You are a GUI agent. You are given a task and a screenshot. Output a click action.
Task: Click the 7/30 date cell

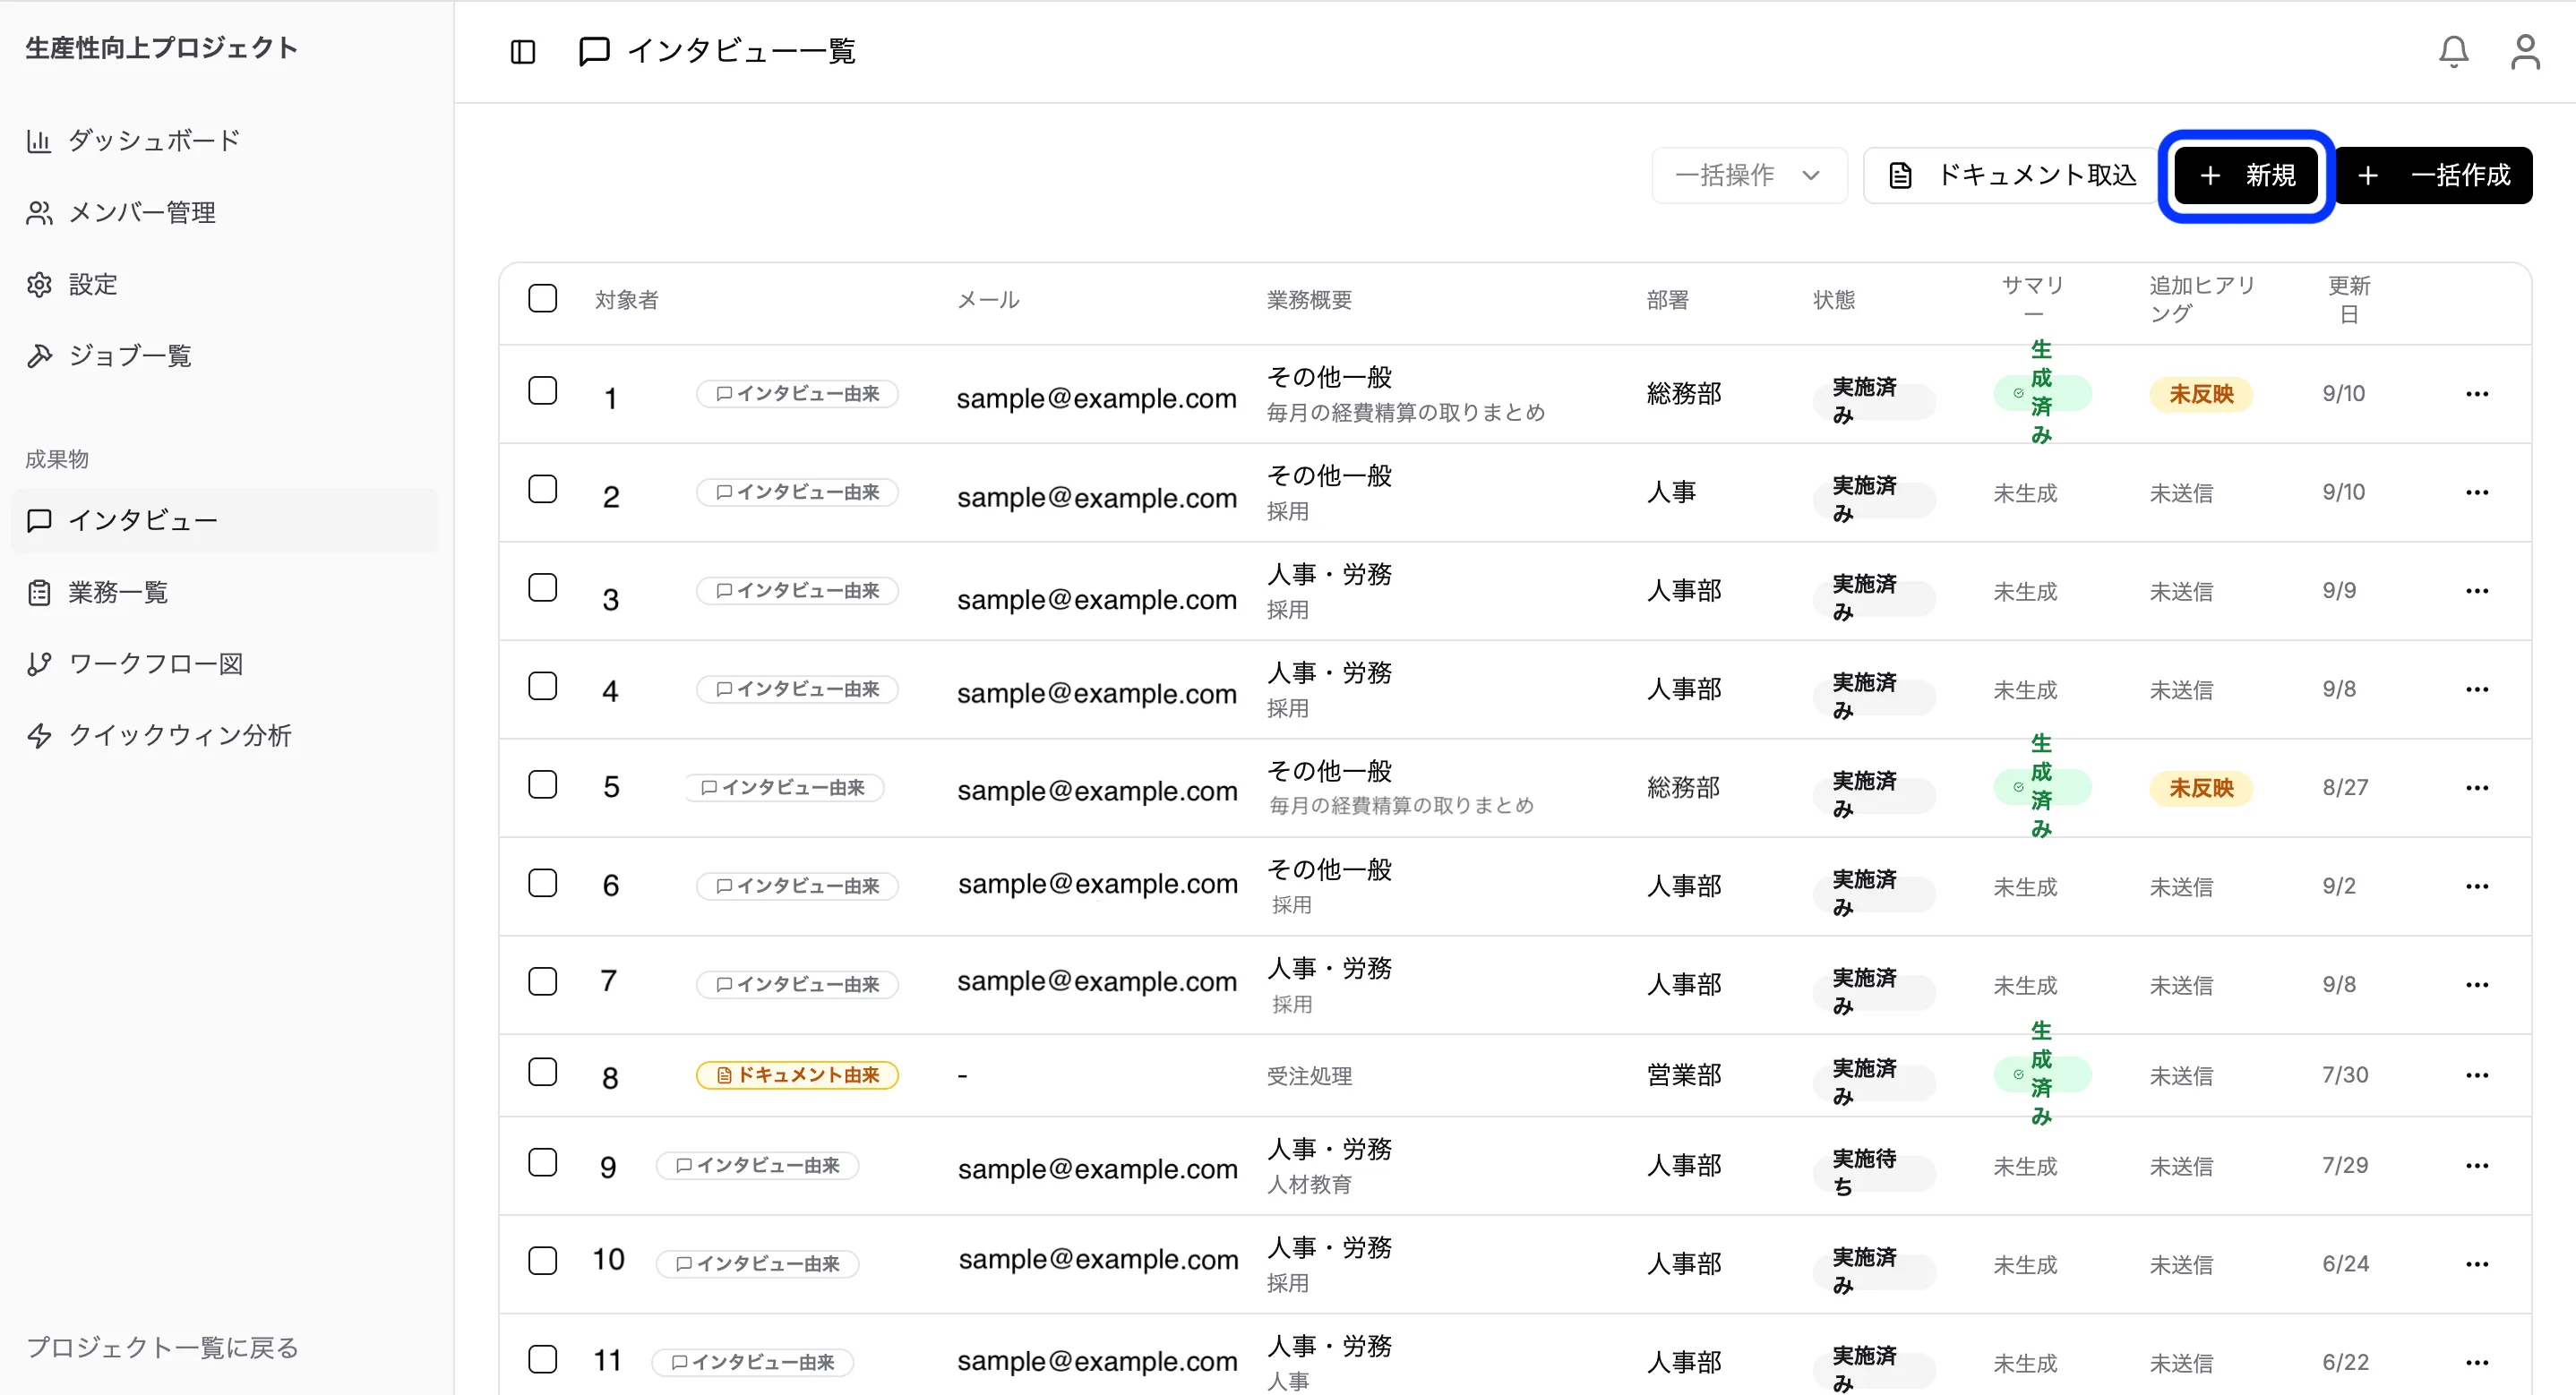click(2345, 1075)
